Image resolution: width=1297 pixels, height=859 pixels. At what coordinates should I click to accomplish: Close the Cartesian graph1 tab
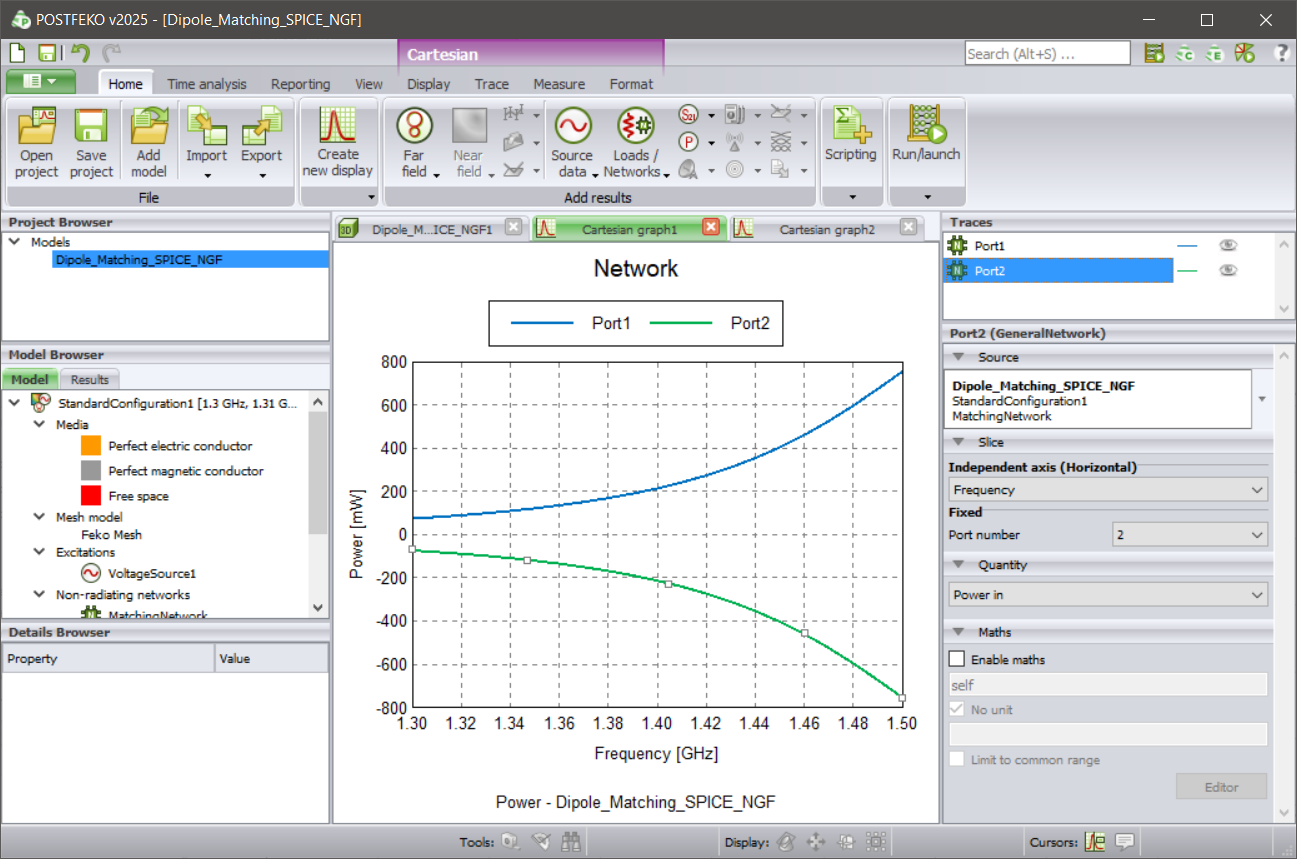coord(711,228)
